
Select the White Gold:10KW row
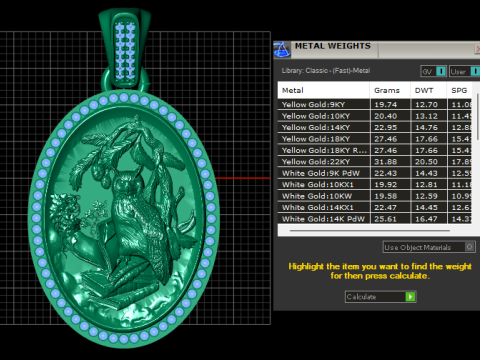coord(375,196)
